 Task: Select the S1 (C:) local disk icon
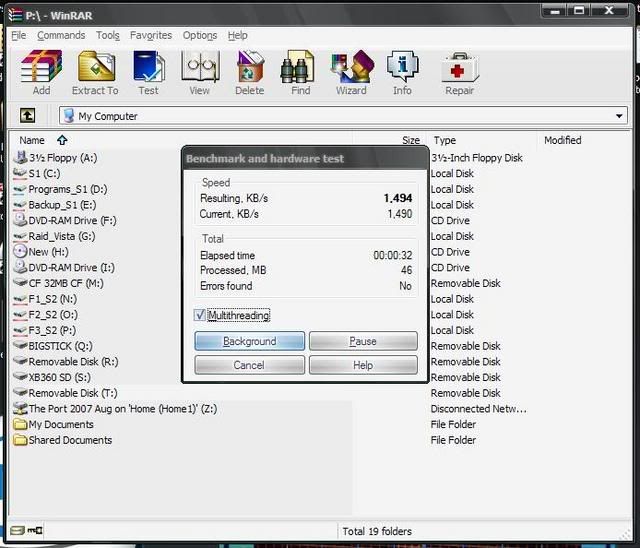coord(20,173)
